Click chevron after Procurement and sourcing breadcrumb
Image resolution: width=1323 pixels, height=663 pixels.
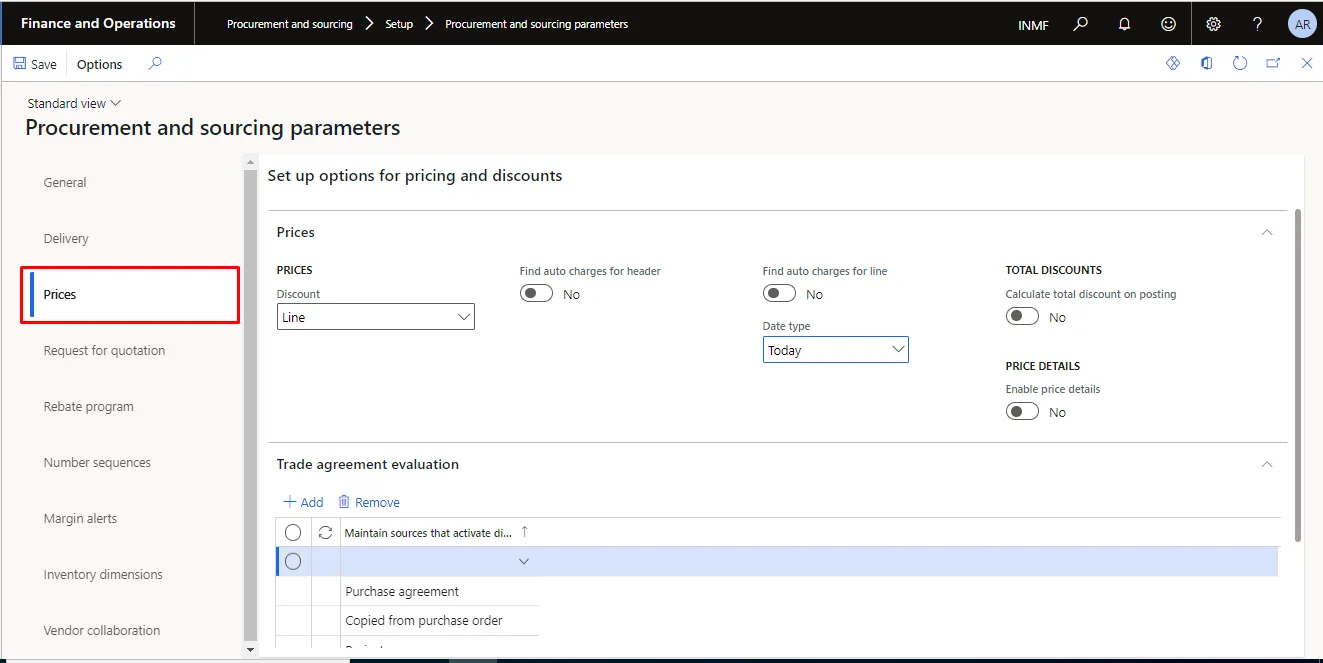tap(369, 23)
